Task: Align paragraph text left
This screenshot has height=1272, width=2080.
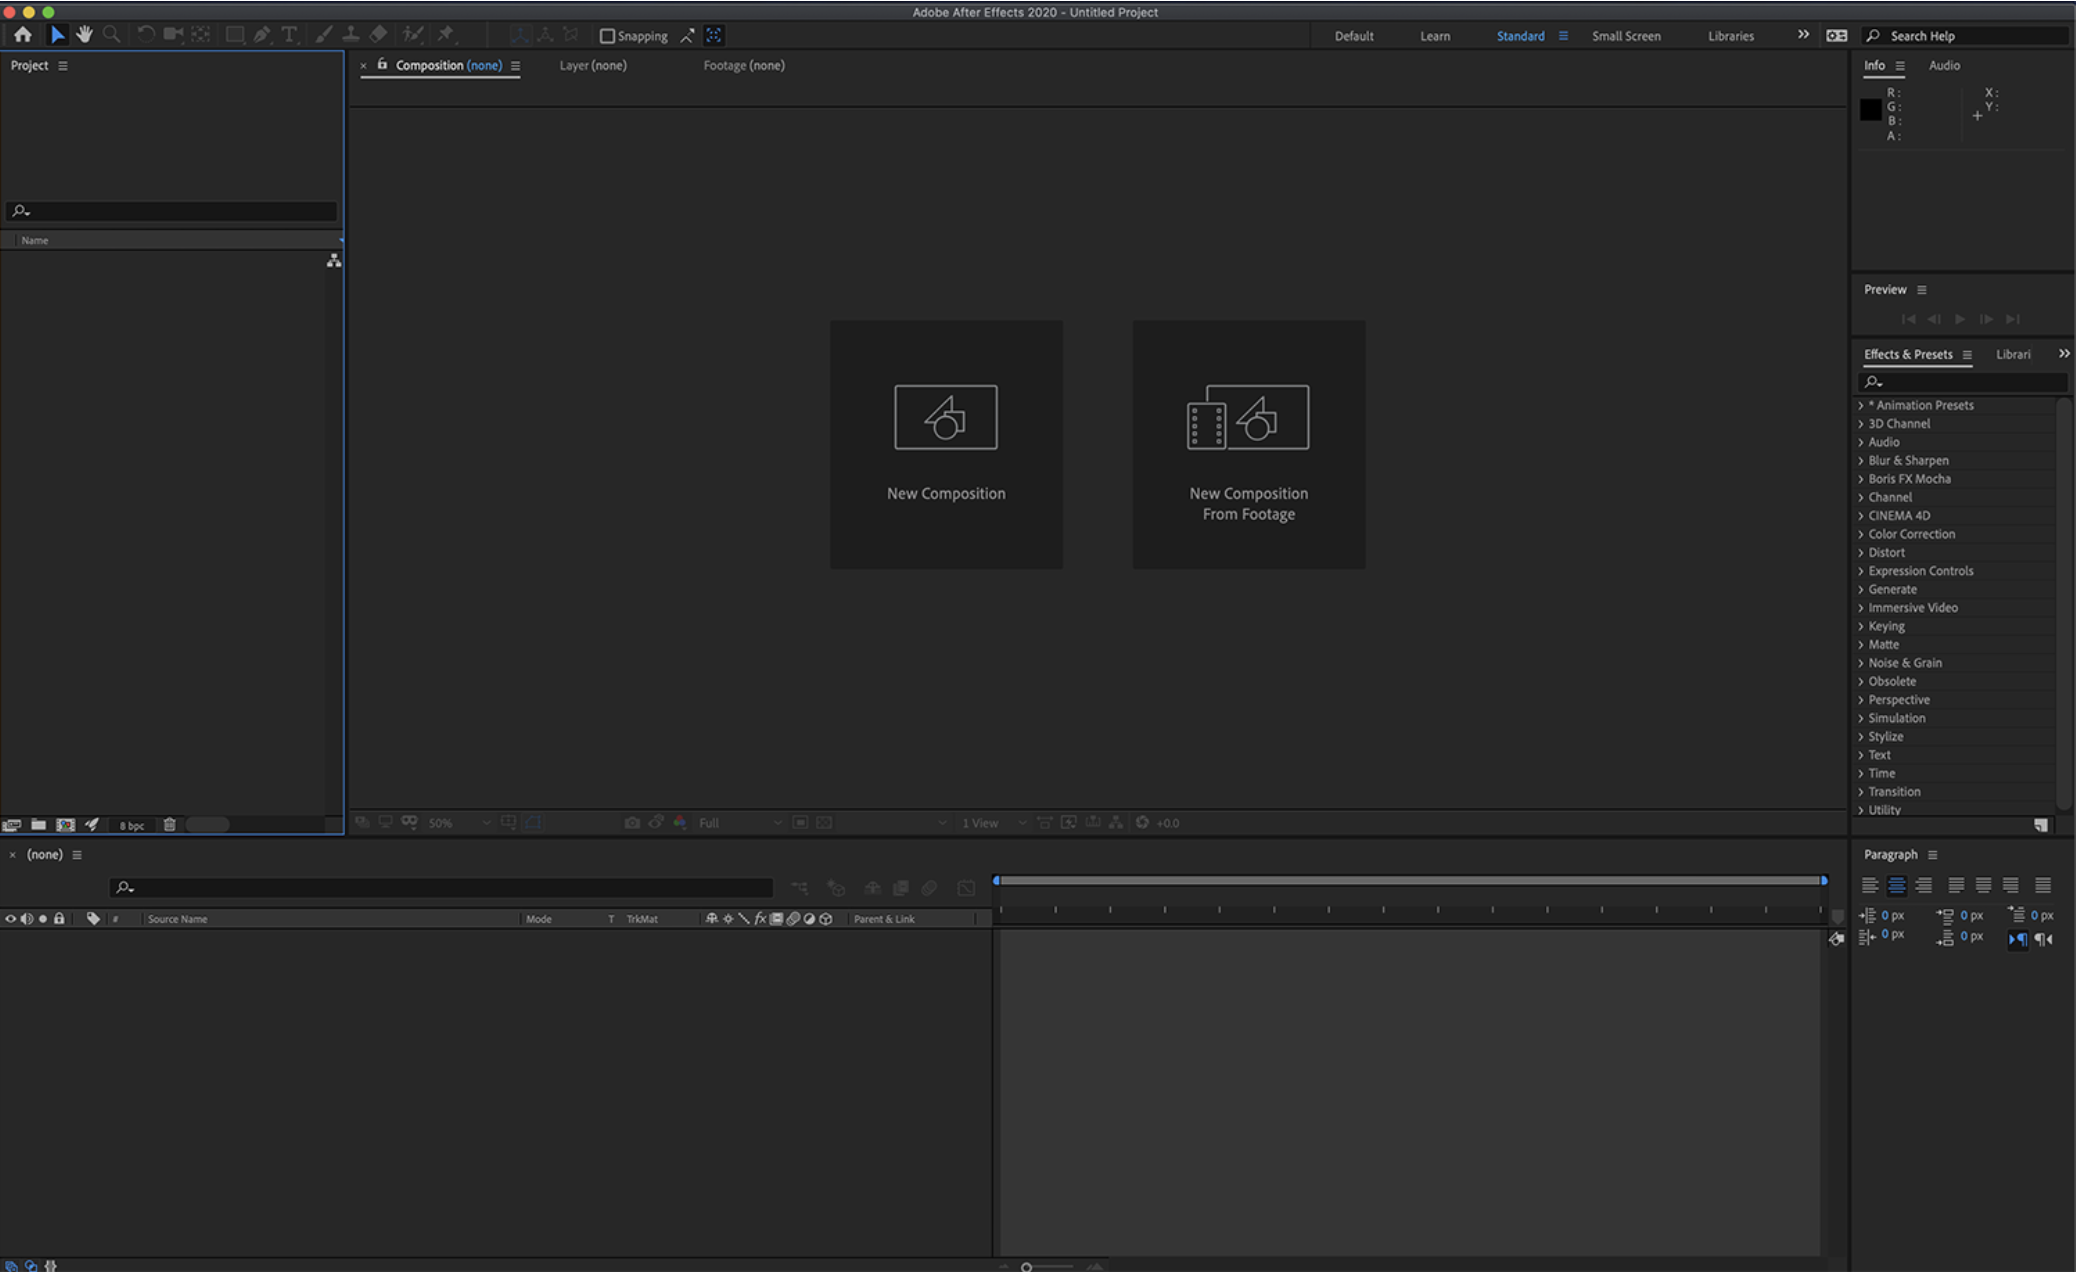Action: click(x=1869, y=886)
